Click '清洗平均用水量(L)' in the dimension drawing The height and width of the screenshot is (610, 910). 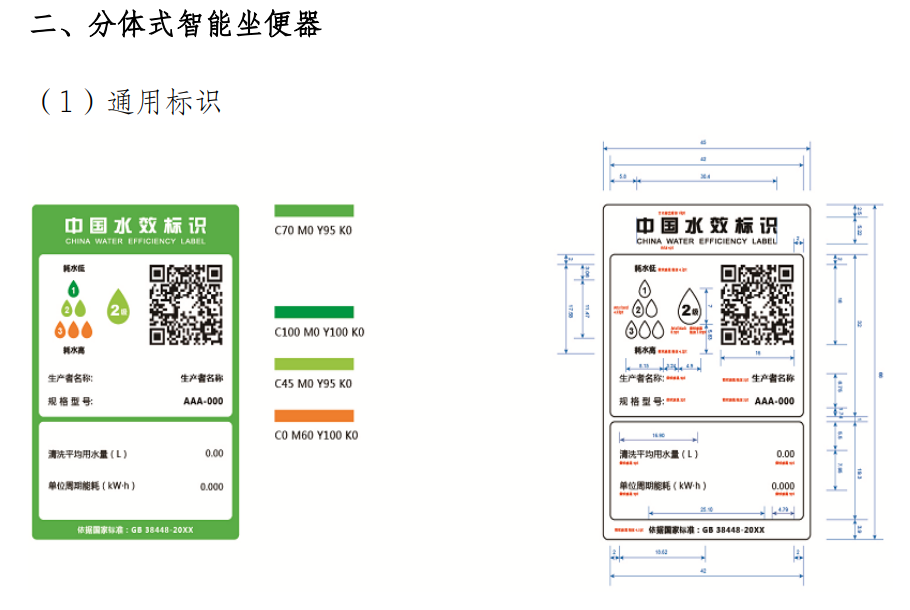659,454
